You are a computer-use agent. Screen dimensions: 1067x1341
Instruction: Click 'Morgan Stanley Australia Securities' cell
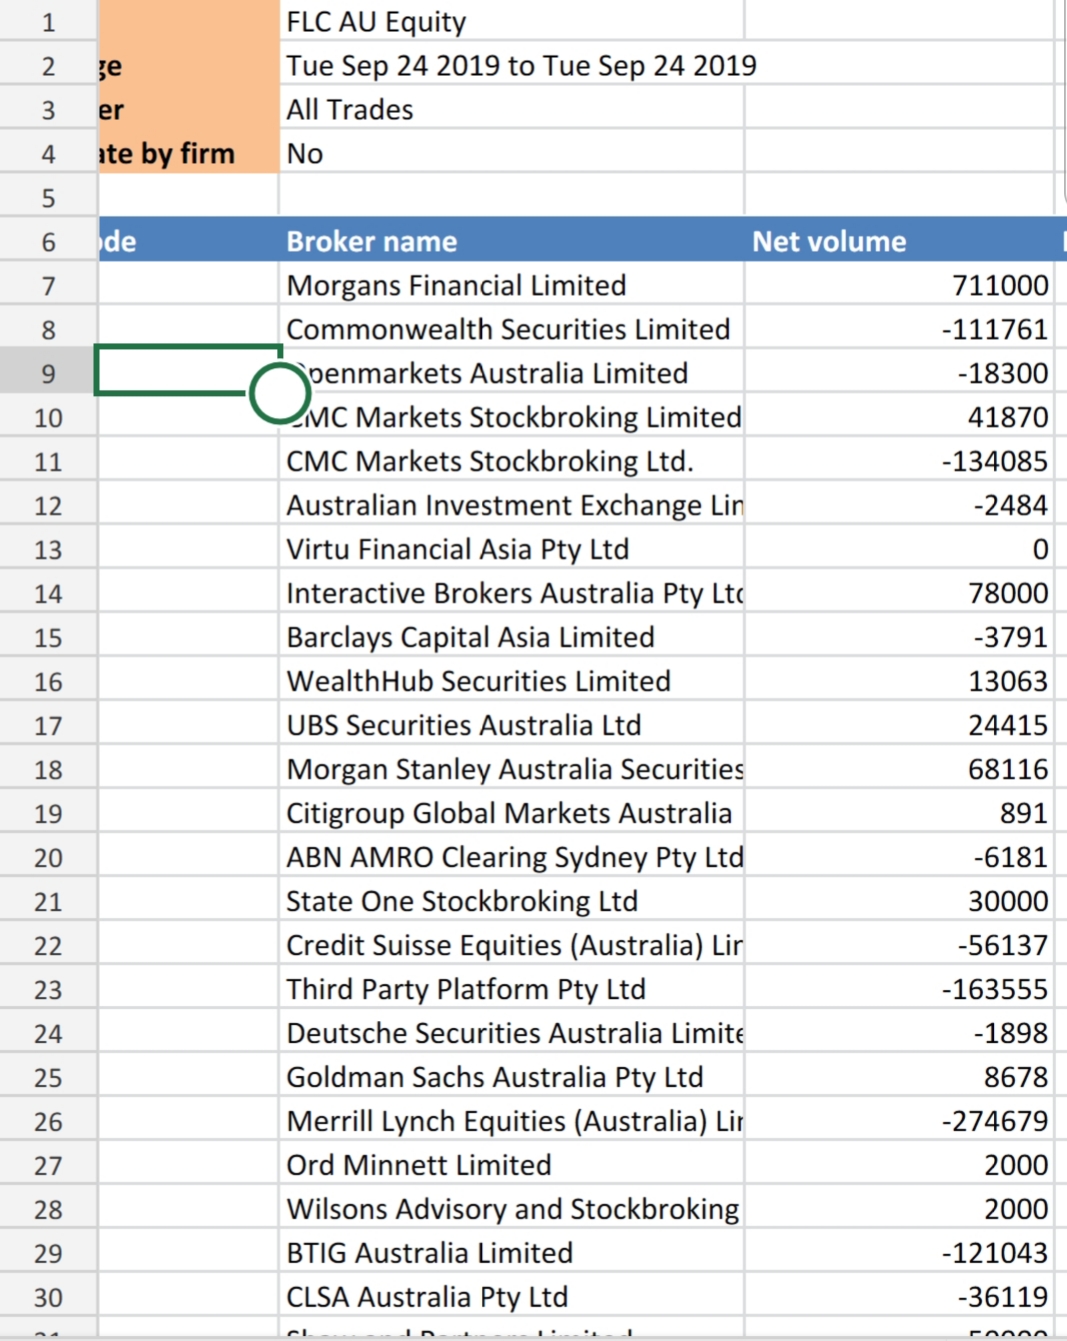[x=511, y=769]
